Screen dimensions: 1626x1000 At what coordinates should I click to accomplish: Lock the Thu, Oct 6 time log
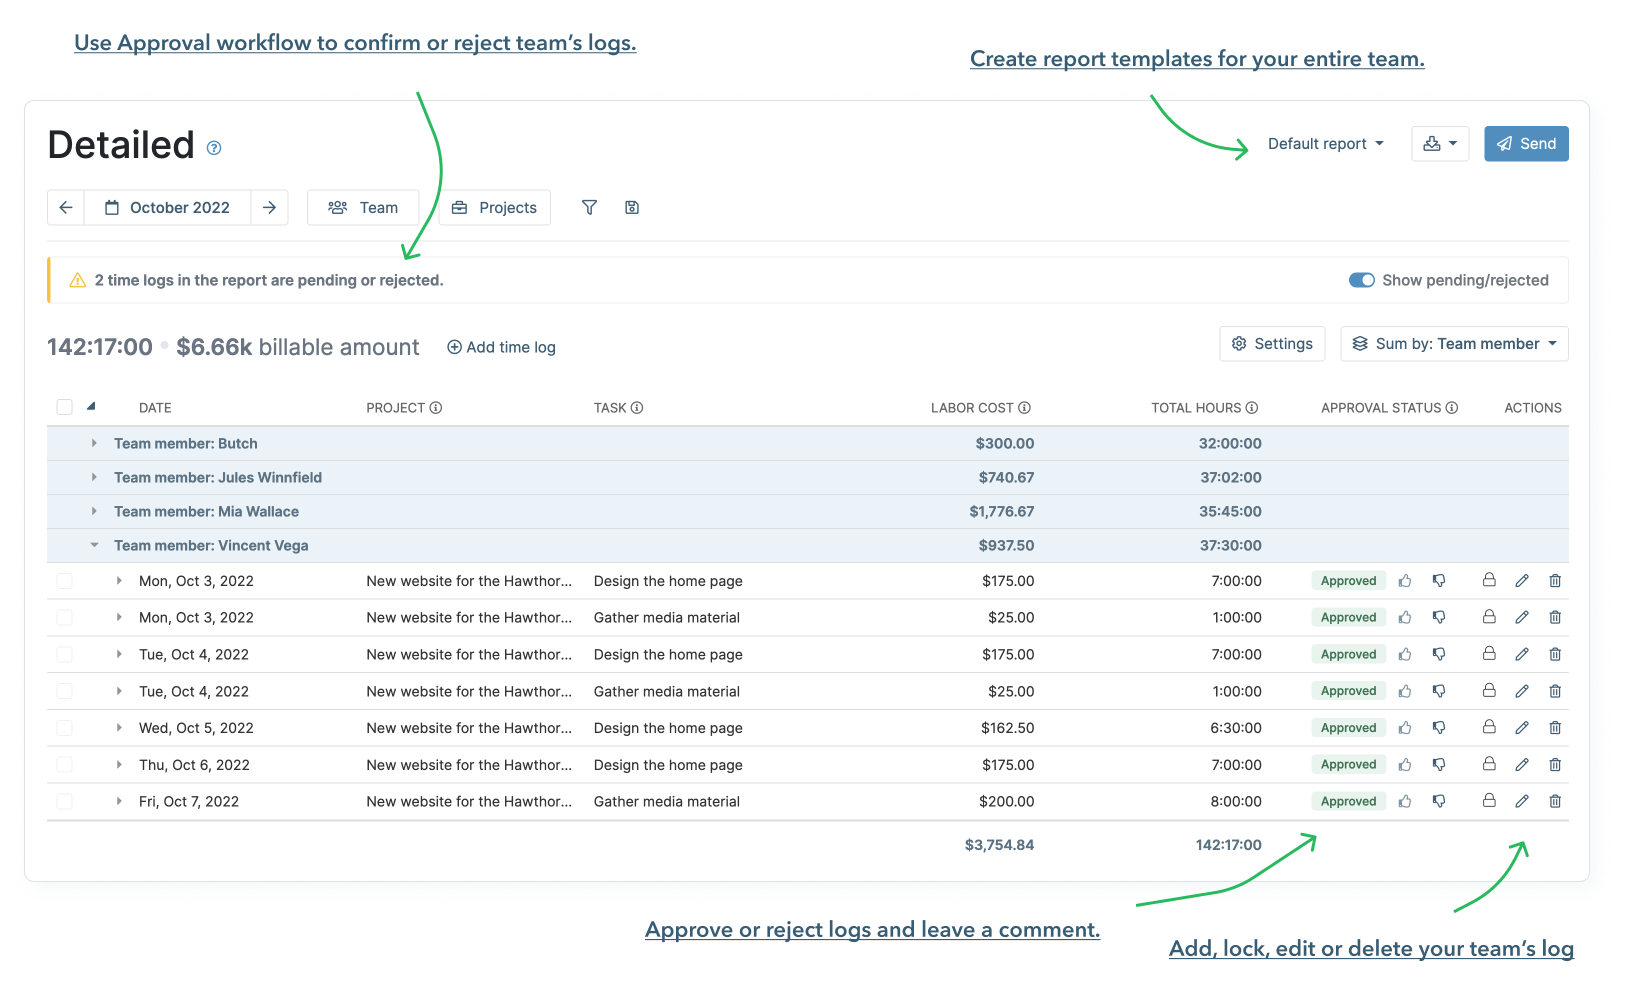[1489, 764]
